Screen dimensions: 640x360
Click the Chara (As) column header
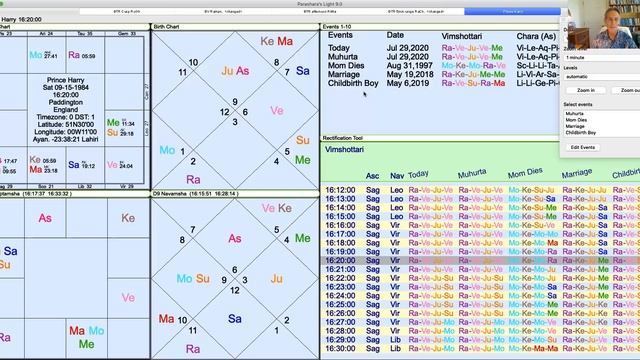(536, 36)
